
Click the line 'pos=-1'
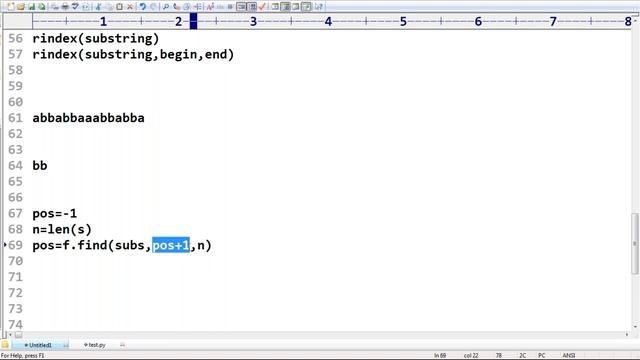tap(54, 213)
